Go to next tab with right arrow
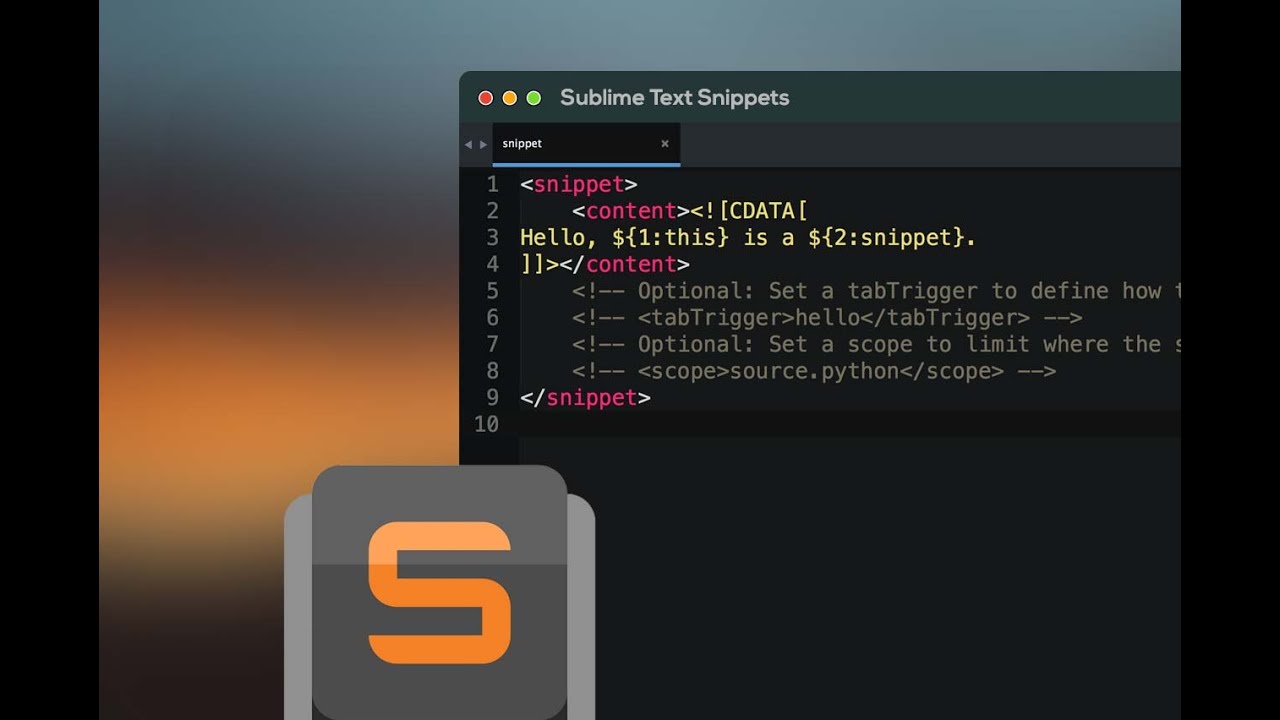Screen dimensions: 1280x720 (483, 144)
